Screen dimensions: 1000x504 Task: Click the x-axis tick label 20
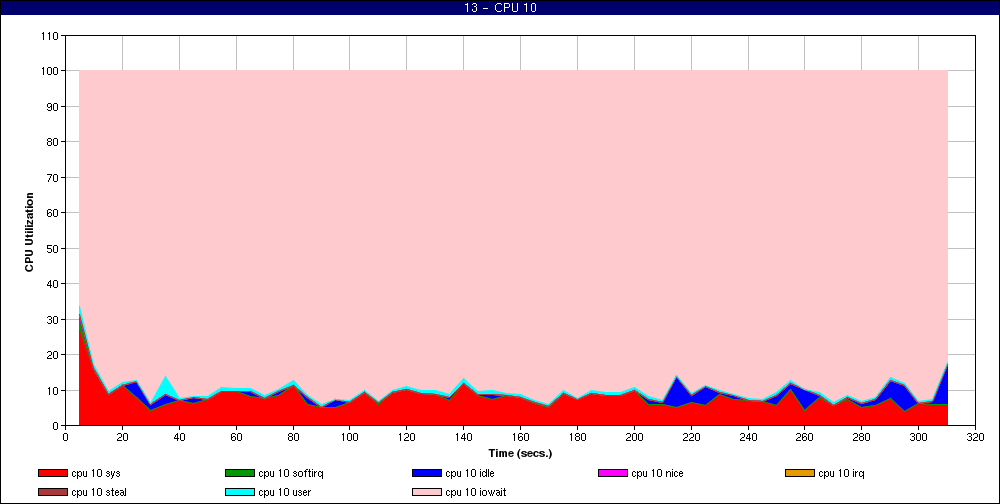coord(122,437)
